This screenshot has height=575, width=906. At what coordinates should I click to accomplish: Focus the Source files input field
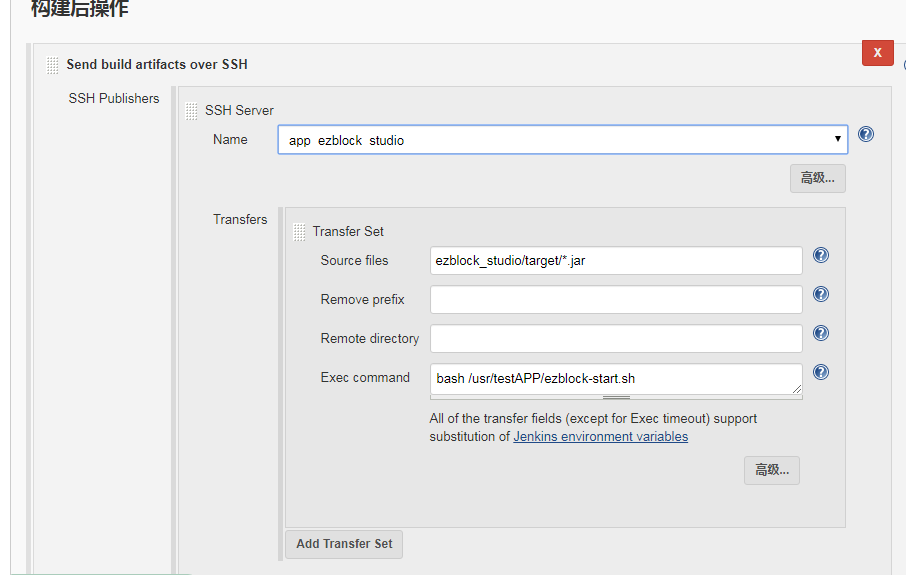click(x=616, y=261)
